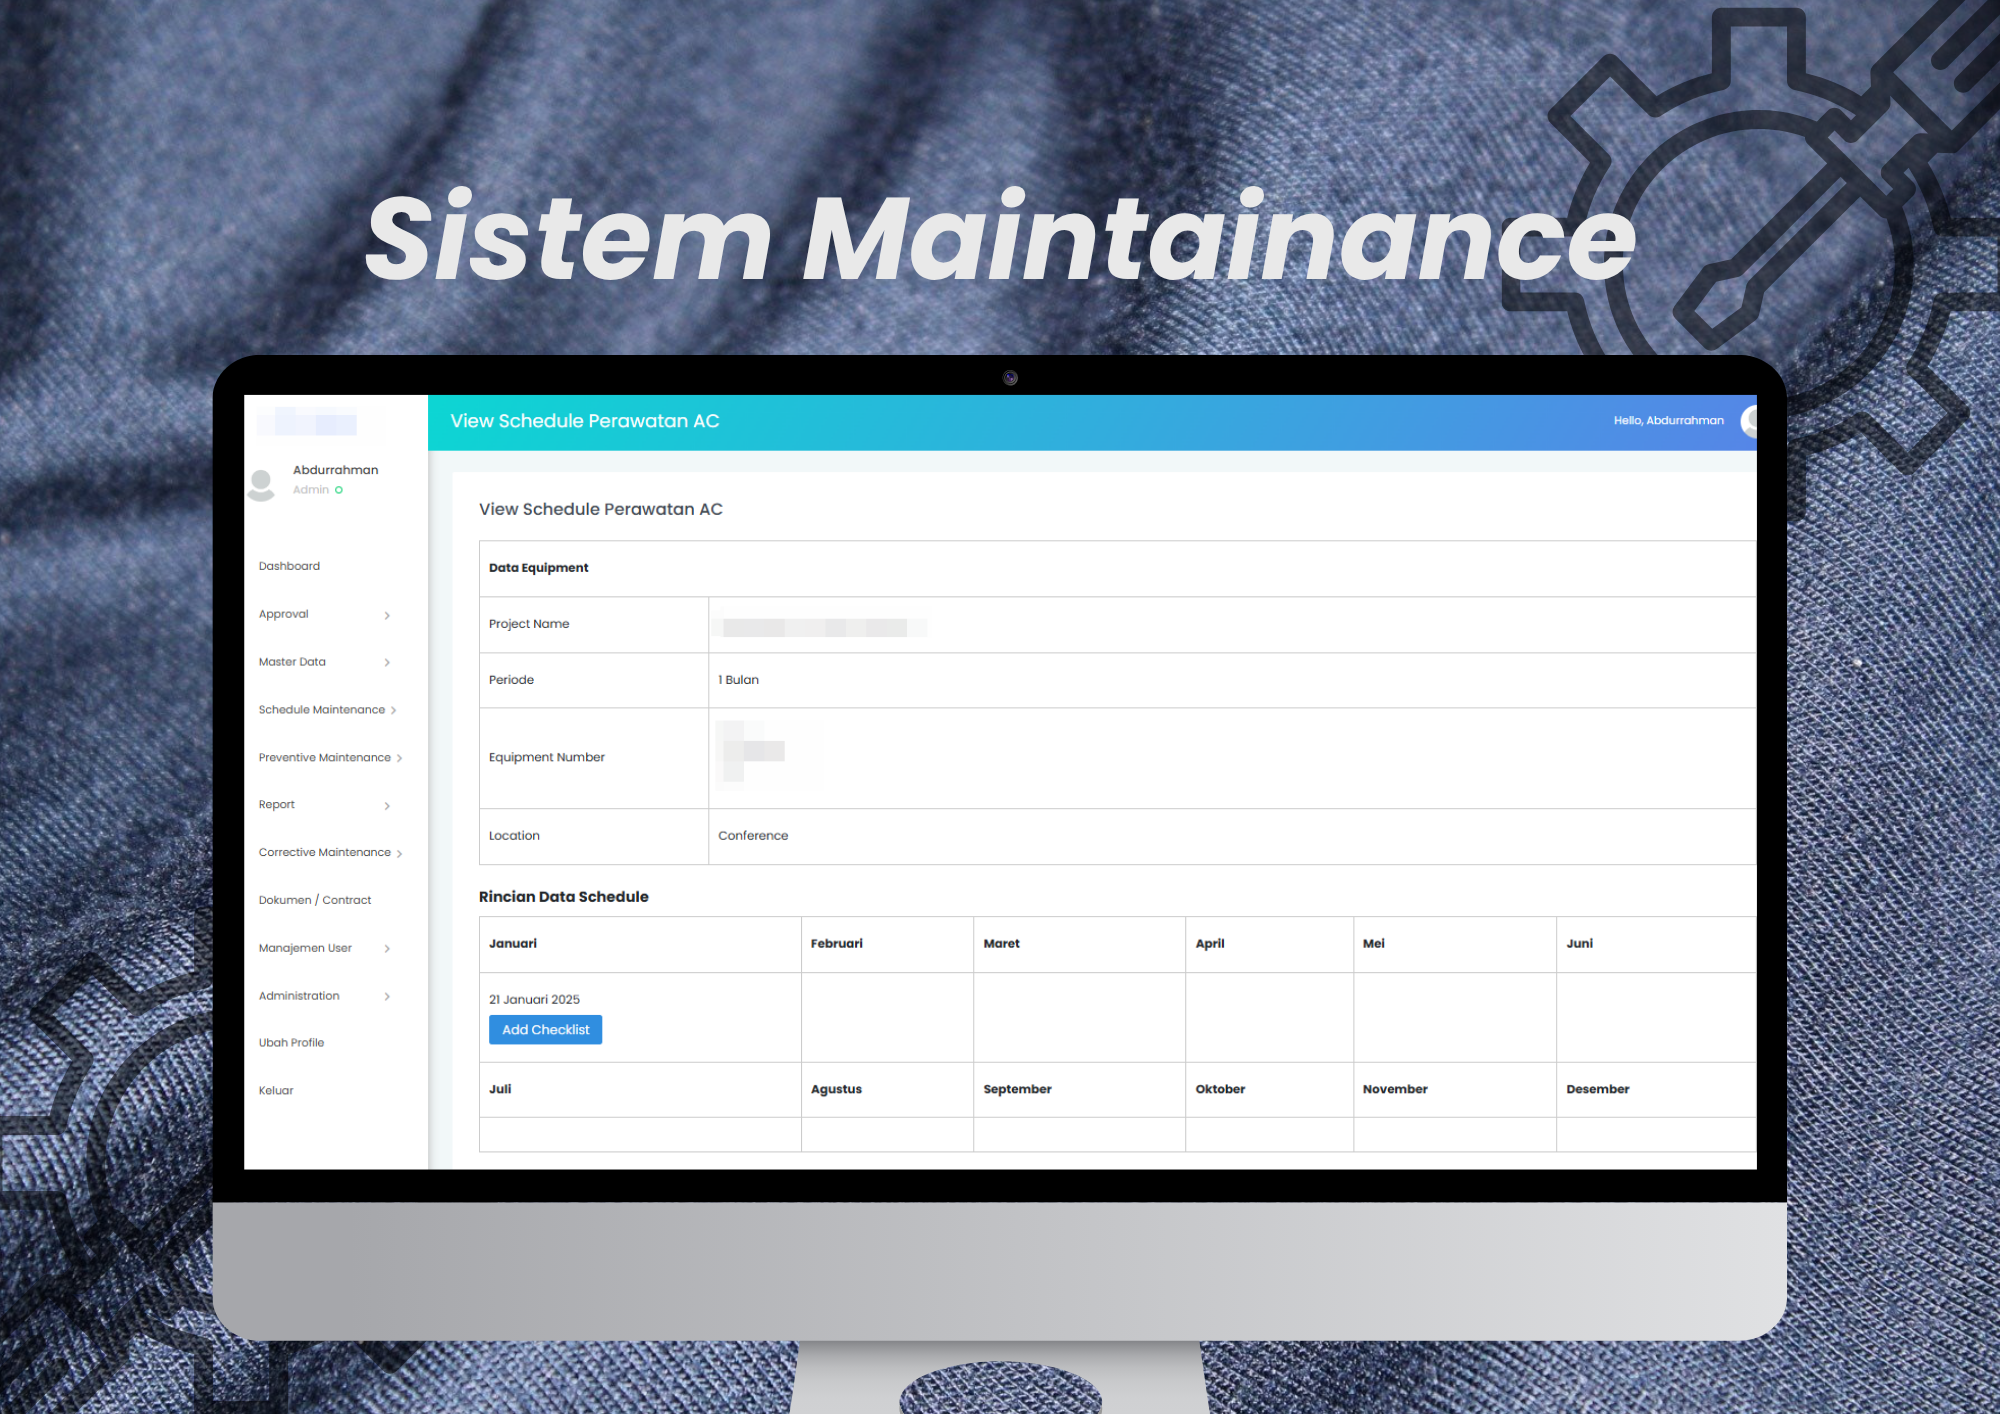Select the Januari column header
Viewport: 2000px width, 1414px height.
click(512, 943)
